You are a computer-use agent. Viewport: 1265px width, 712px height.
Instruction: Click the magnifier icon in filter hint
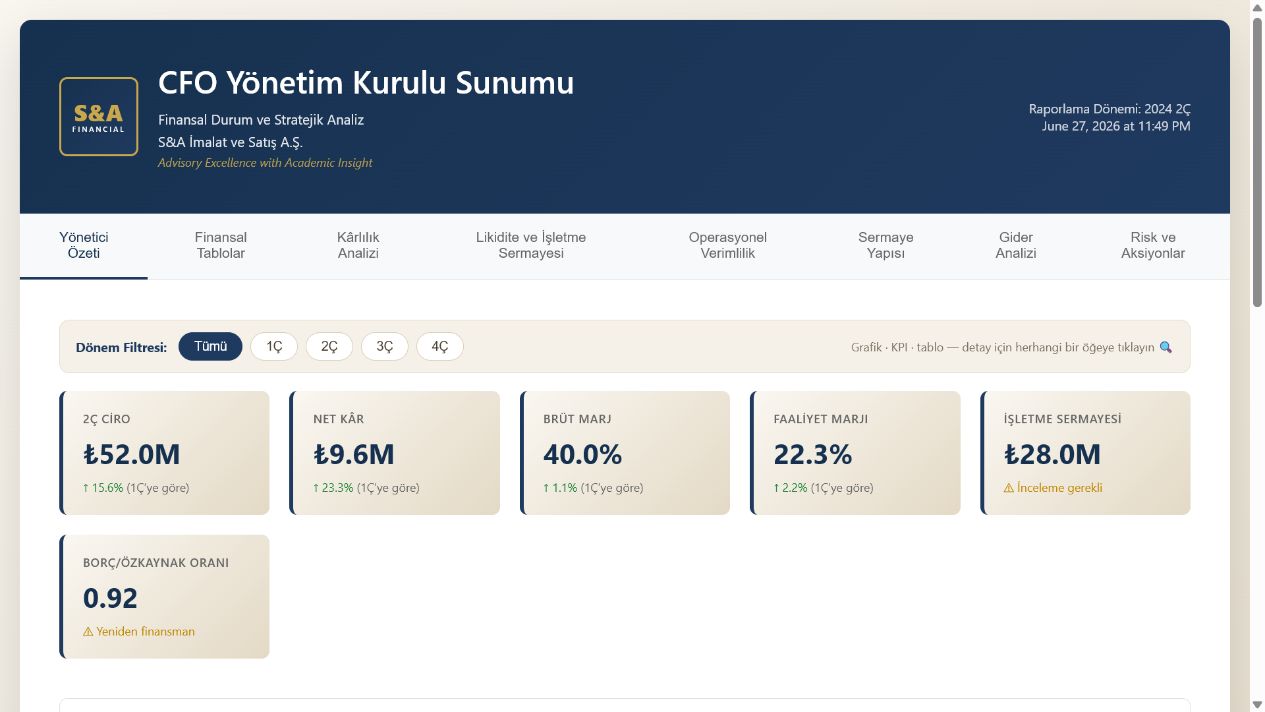[1165, 348]
